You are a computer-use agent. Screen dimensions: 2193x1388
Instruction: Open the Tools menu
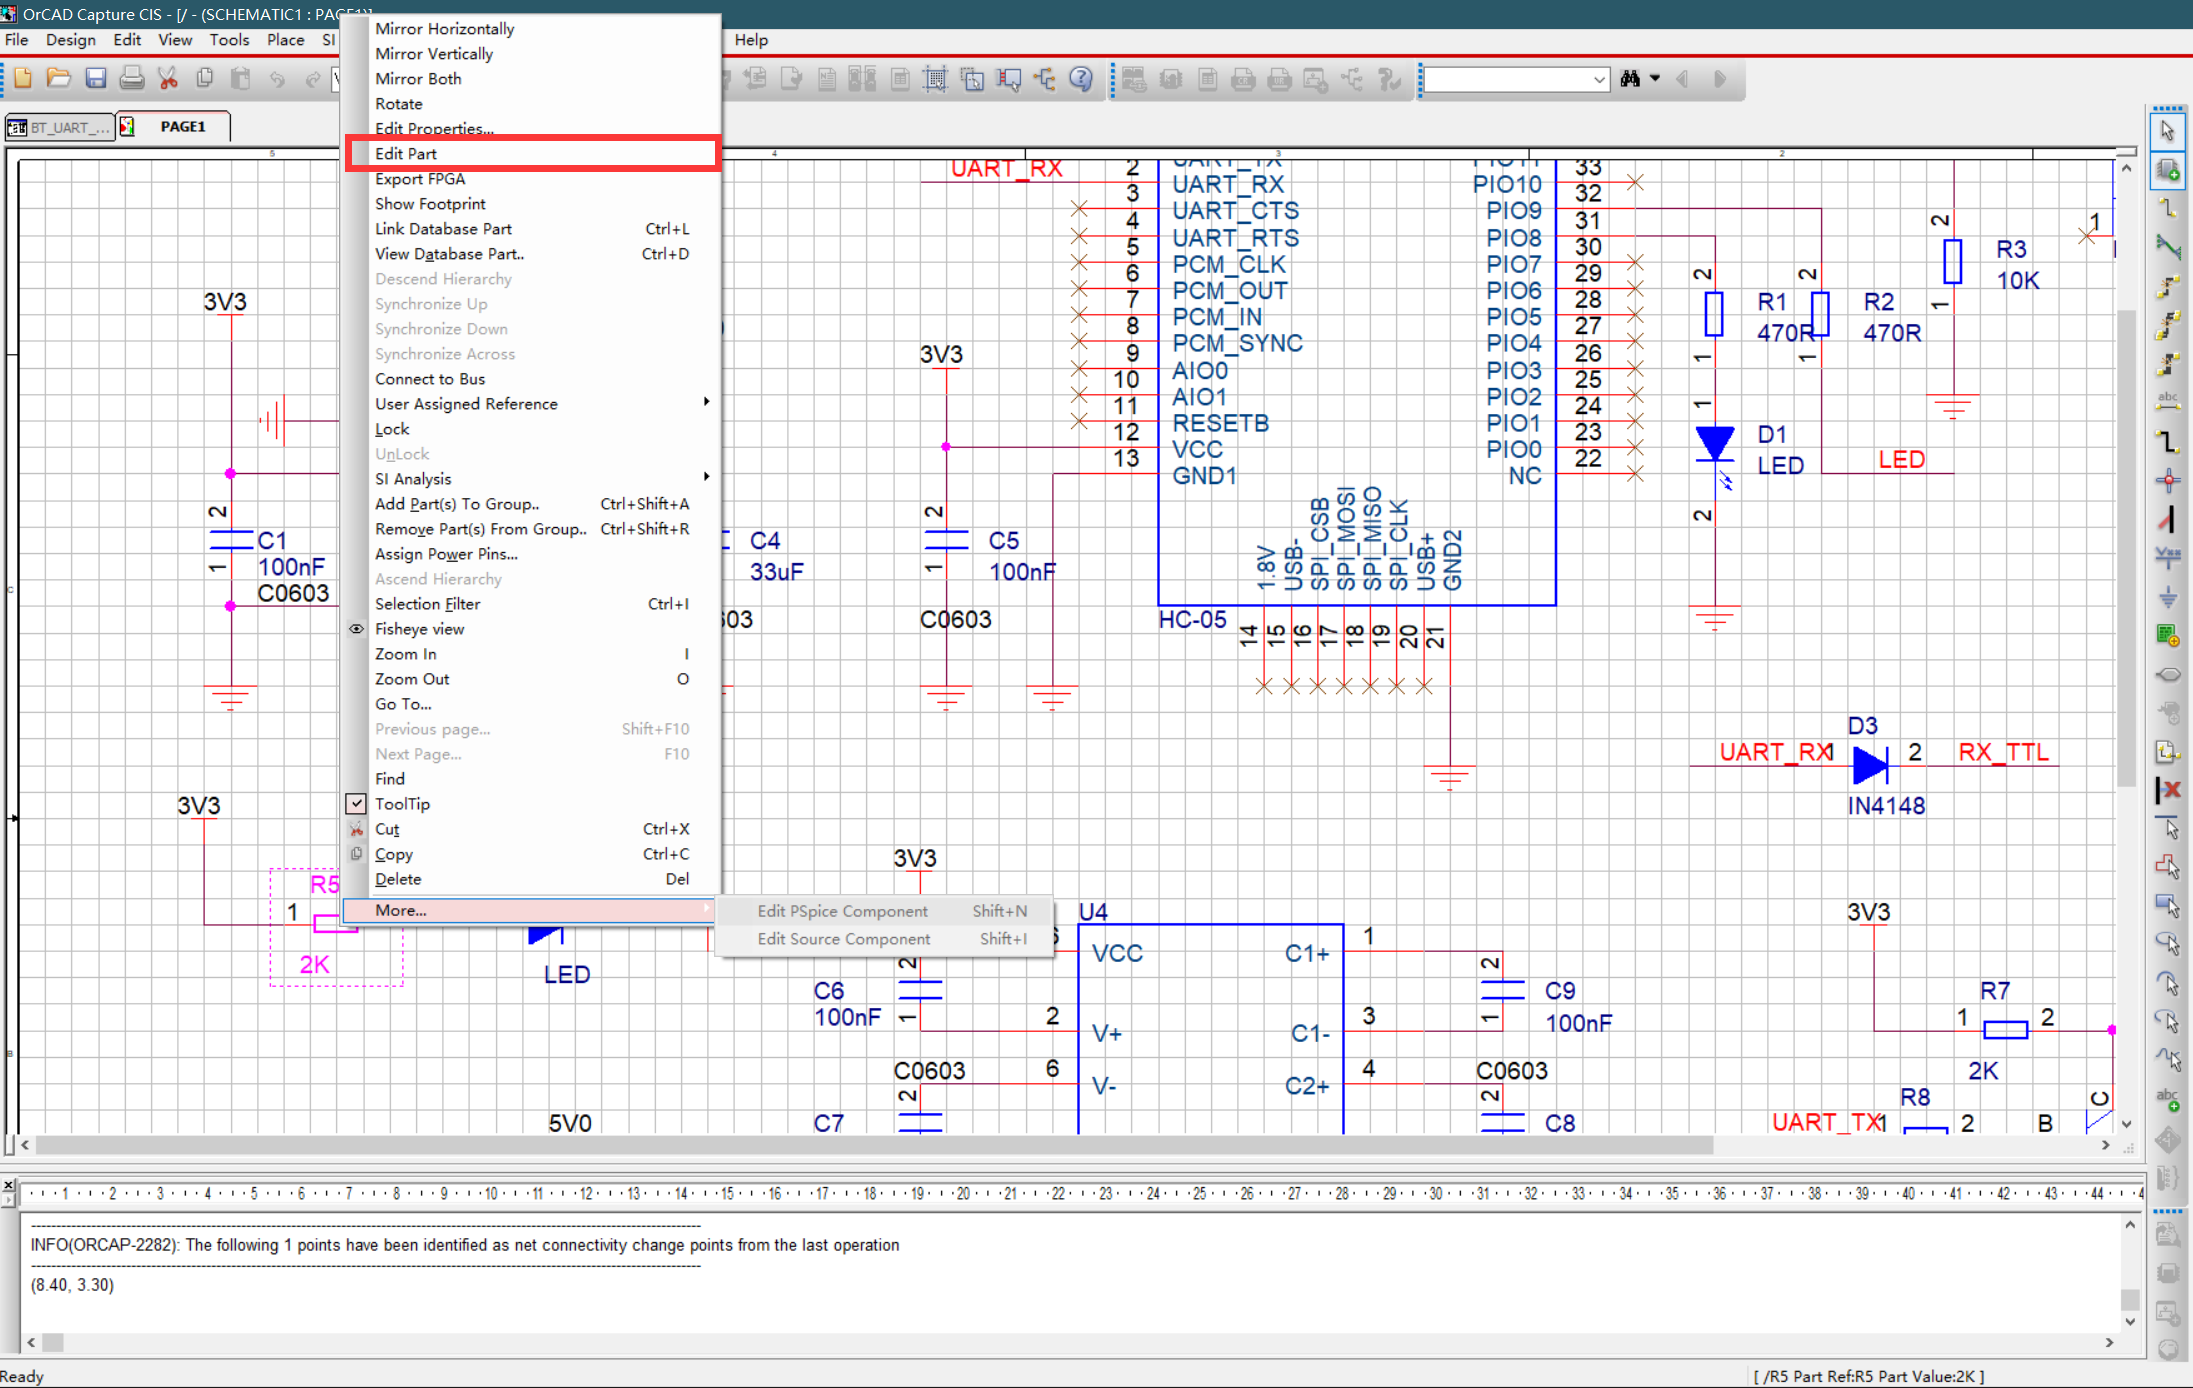pos(229,40)
